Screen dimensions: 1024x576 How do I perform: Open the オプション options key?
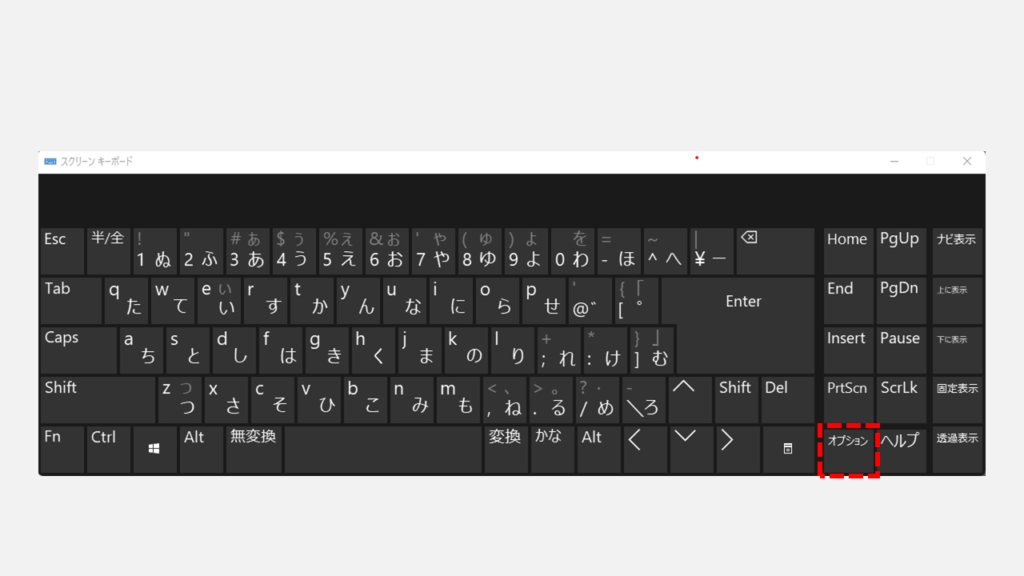(x=848, y=449)
